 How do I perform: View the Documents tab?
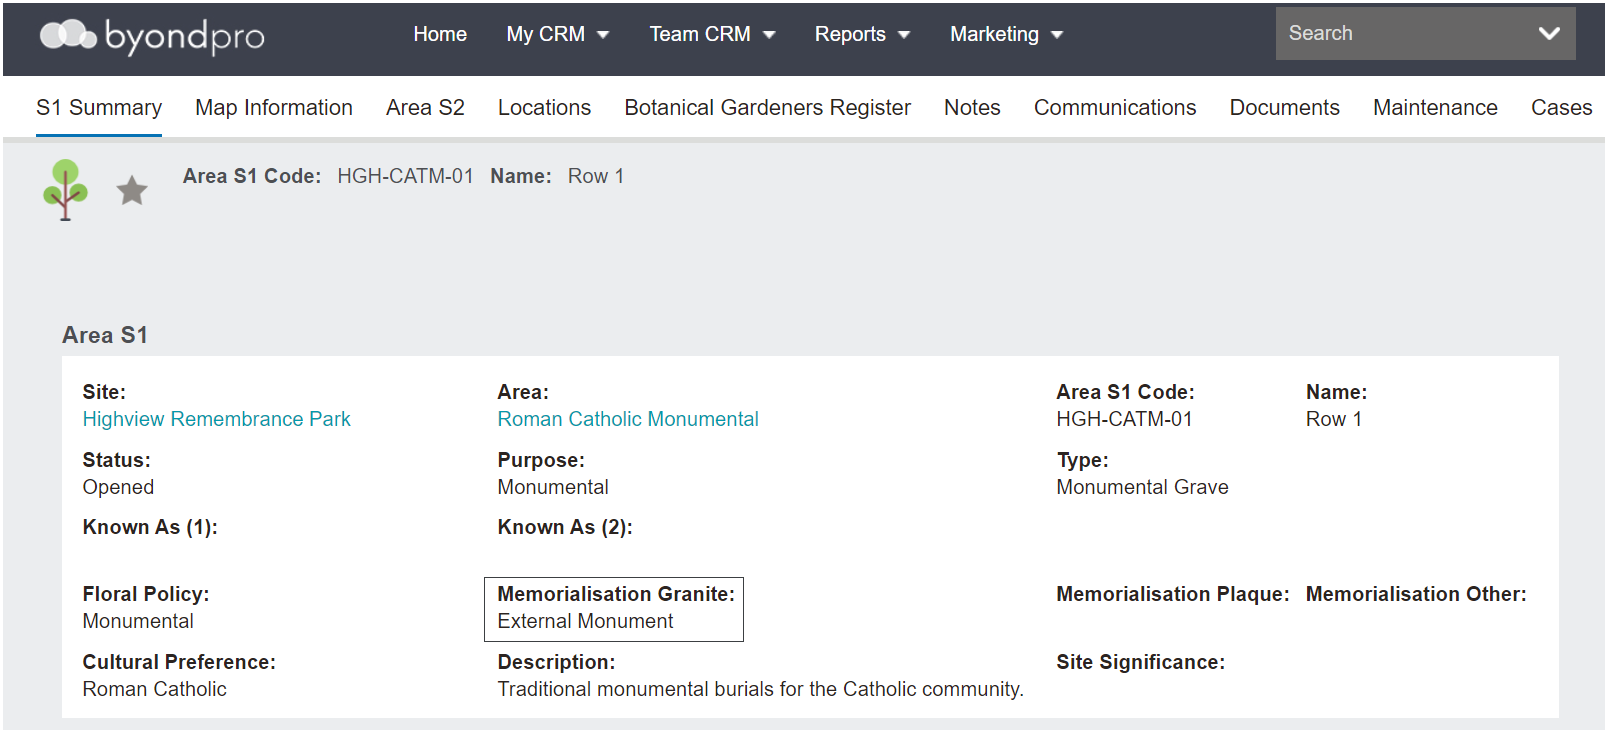click(x=1284, y=107)
